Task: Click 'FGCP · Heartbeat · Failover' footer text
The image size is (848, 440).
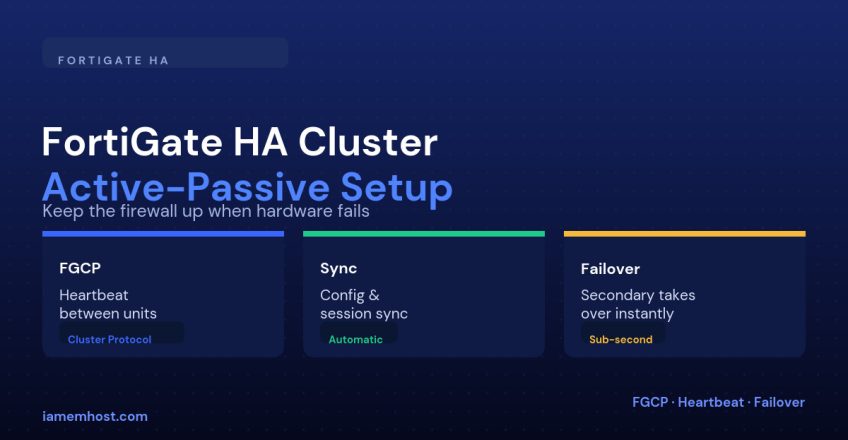Action: [718, 402]
